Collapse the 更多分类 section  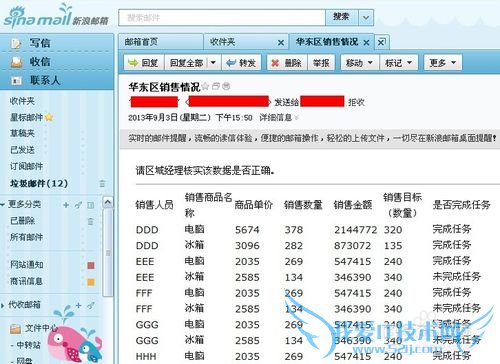(2, 205)
